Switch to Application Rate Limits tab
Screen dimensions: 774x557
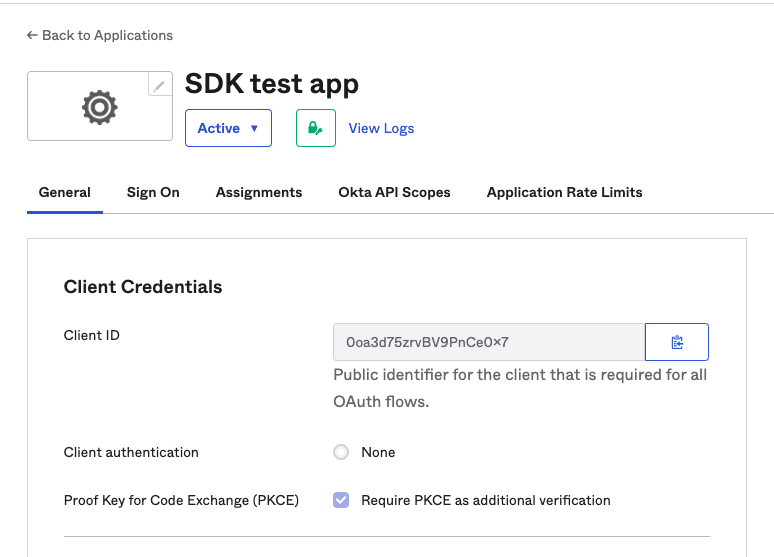coord(564,192)
